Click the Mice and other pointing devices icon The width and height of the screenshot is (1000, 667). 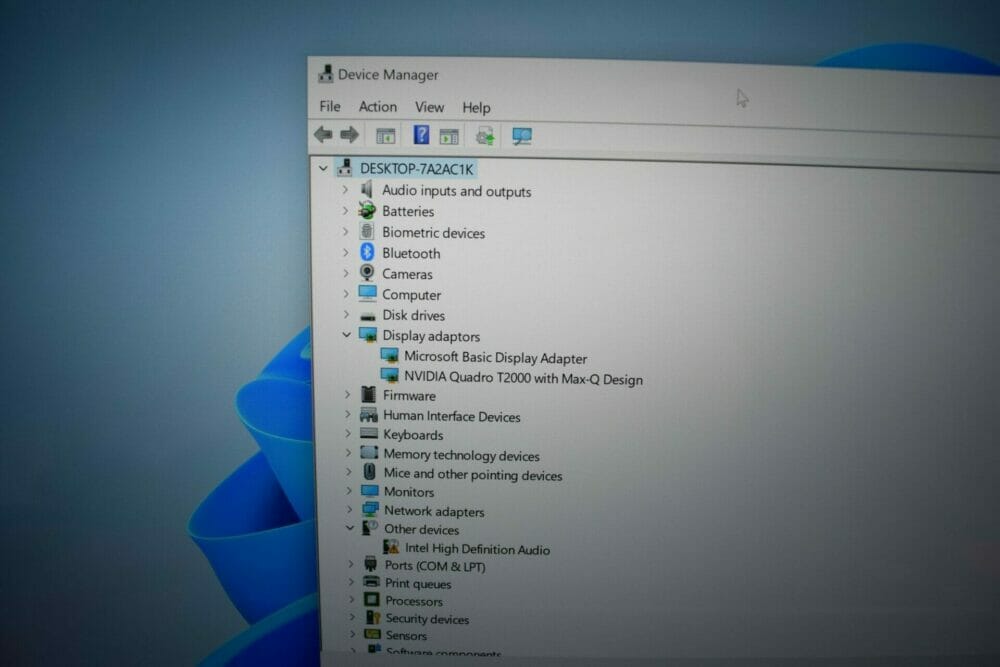tap(369, 473)
